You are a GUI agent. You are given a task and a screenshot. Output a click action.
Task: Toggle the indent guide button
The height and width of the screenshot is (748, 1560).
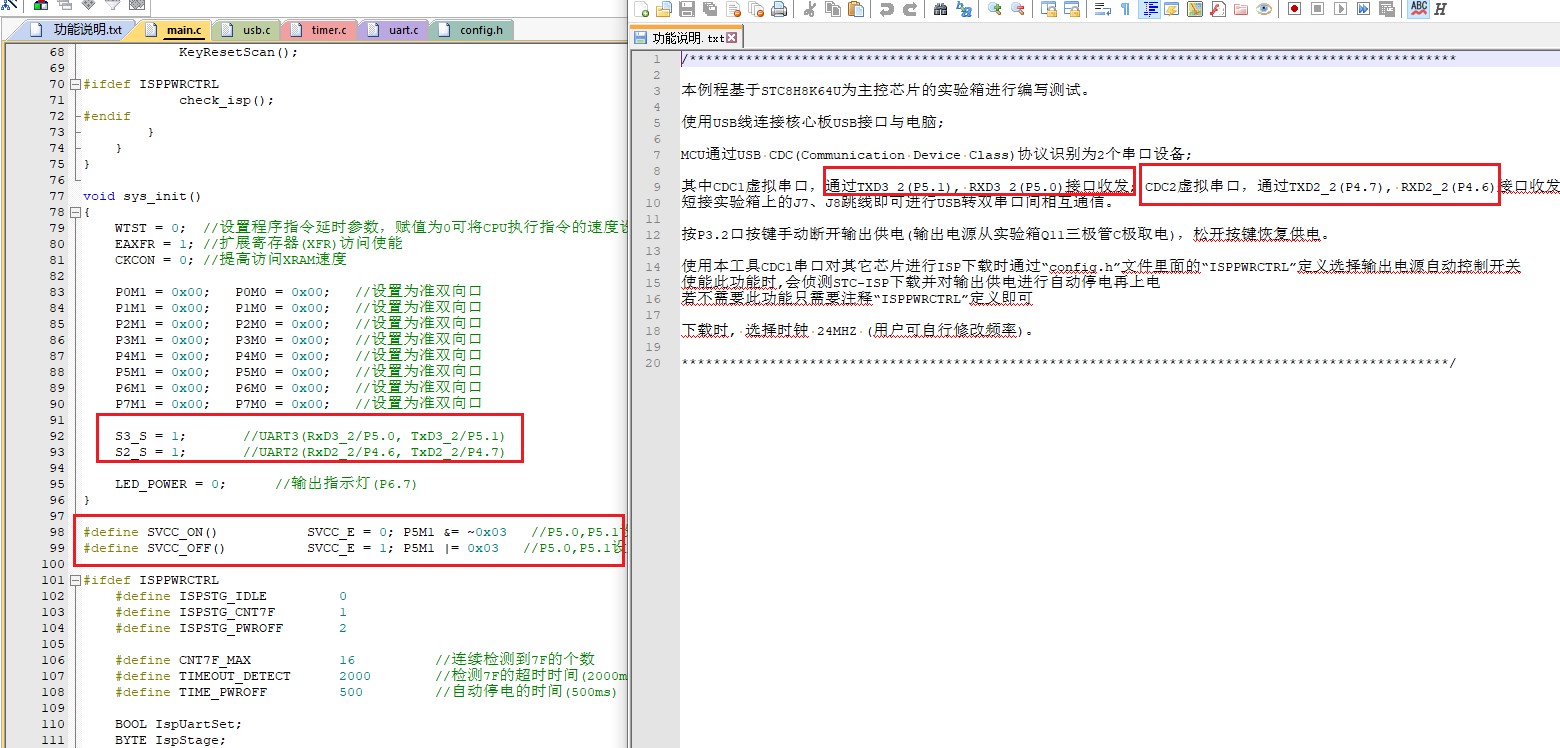coord(1149,10)
